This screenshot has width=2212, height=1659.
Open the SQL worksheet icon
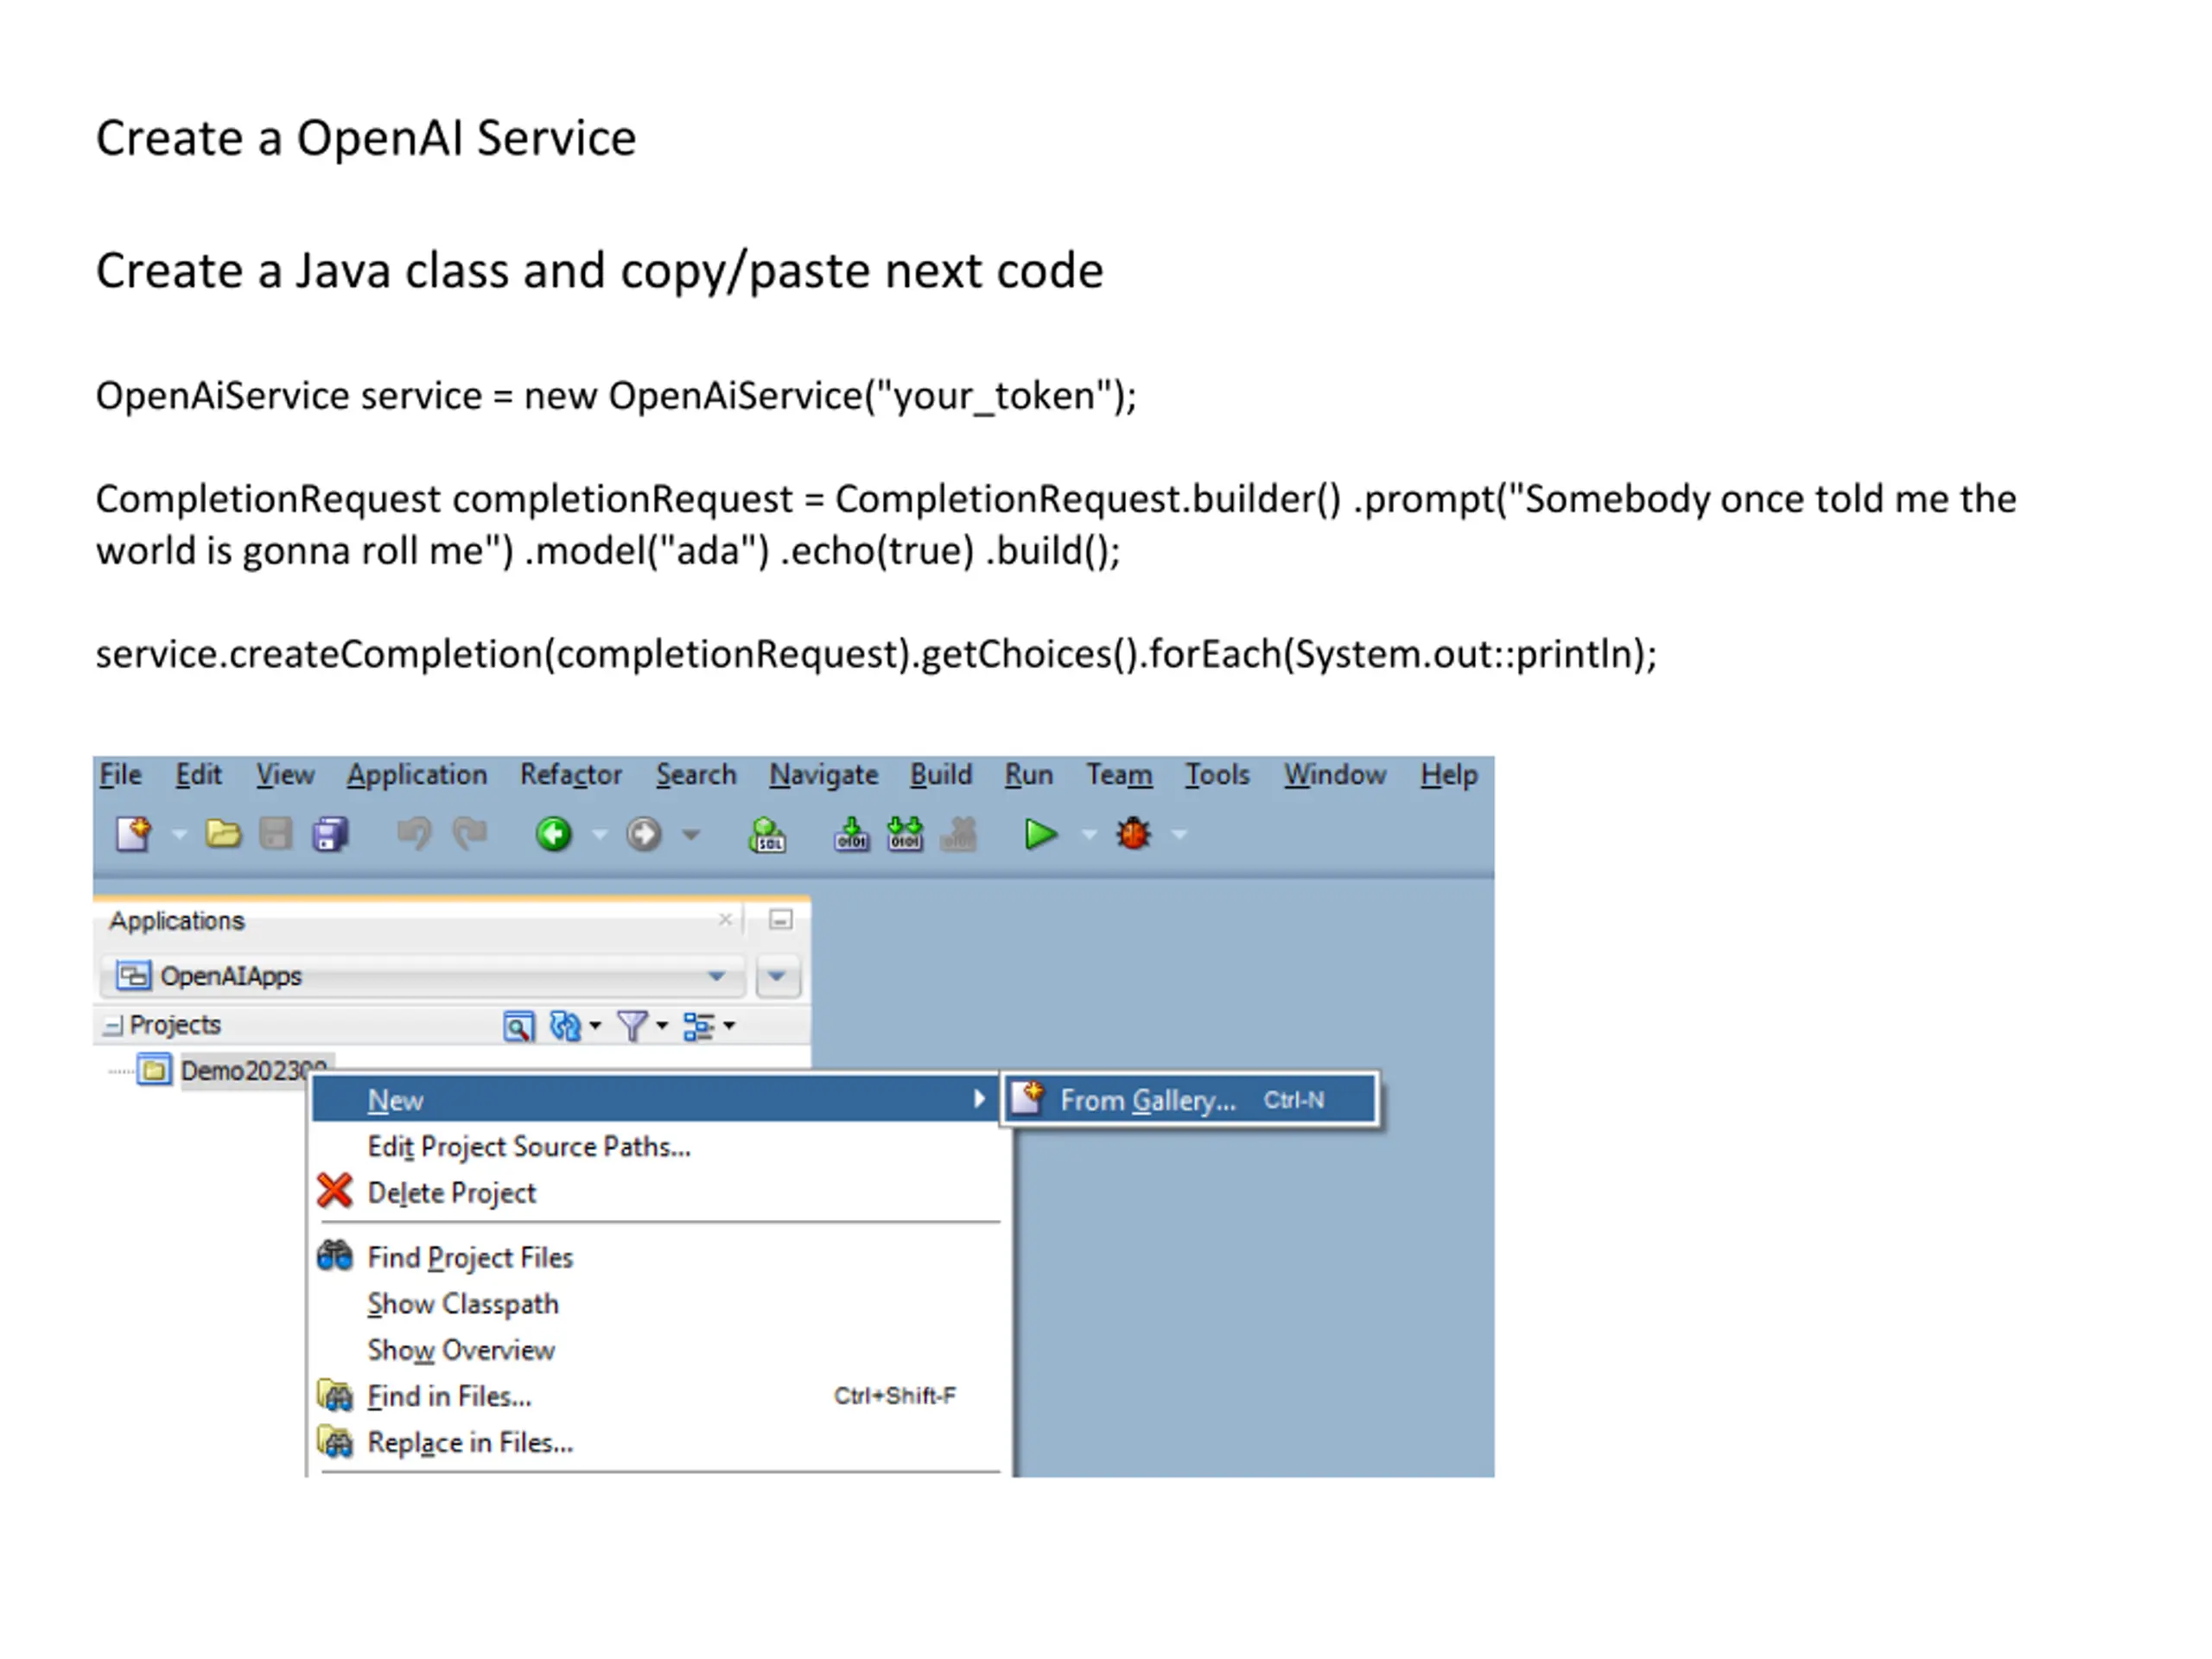(767, 834)
